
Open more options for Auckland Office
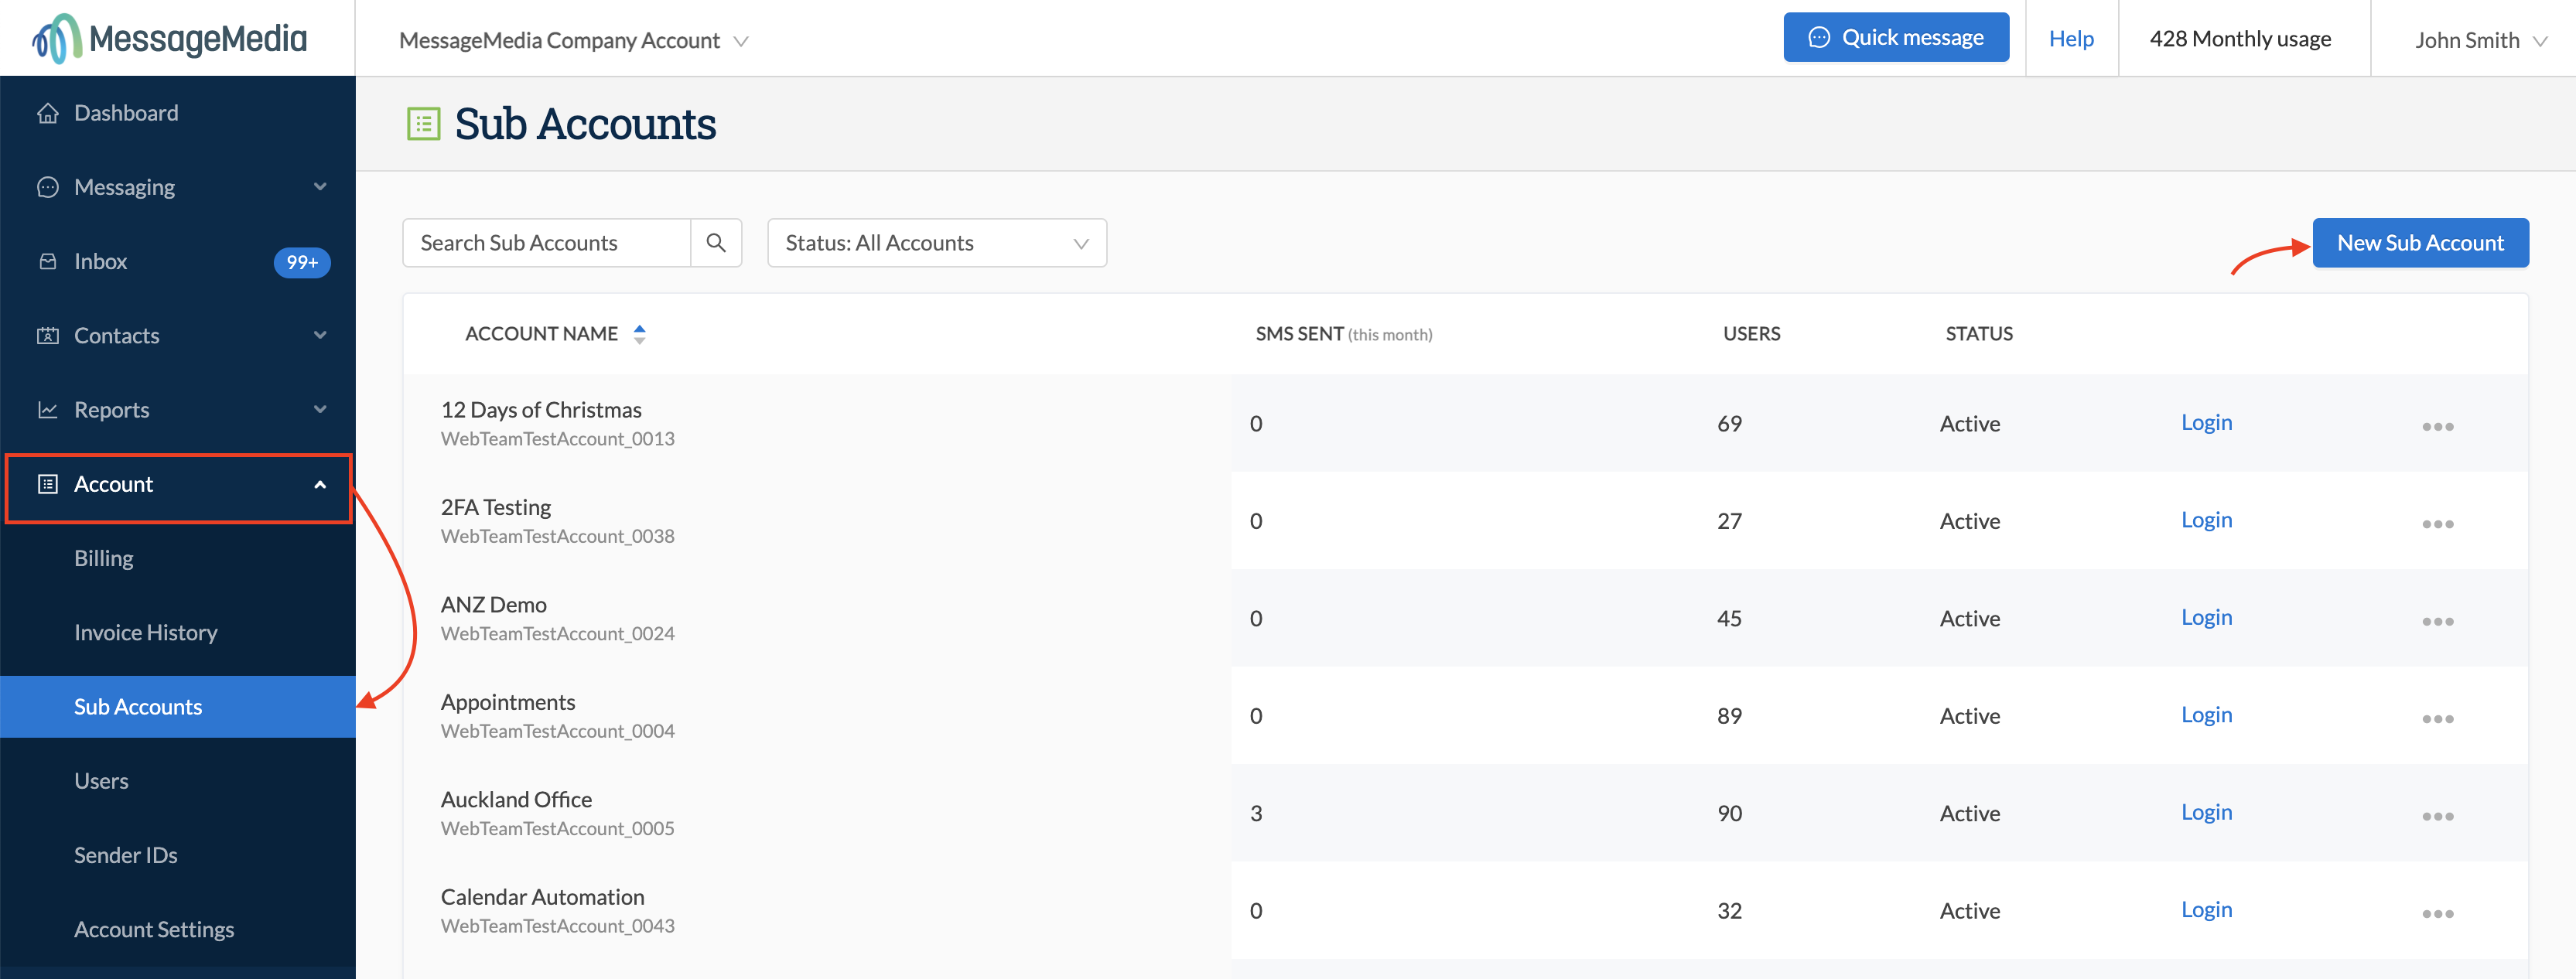tap(2437, 817)
